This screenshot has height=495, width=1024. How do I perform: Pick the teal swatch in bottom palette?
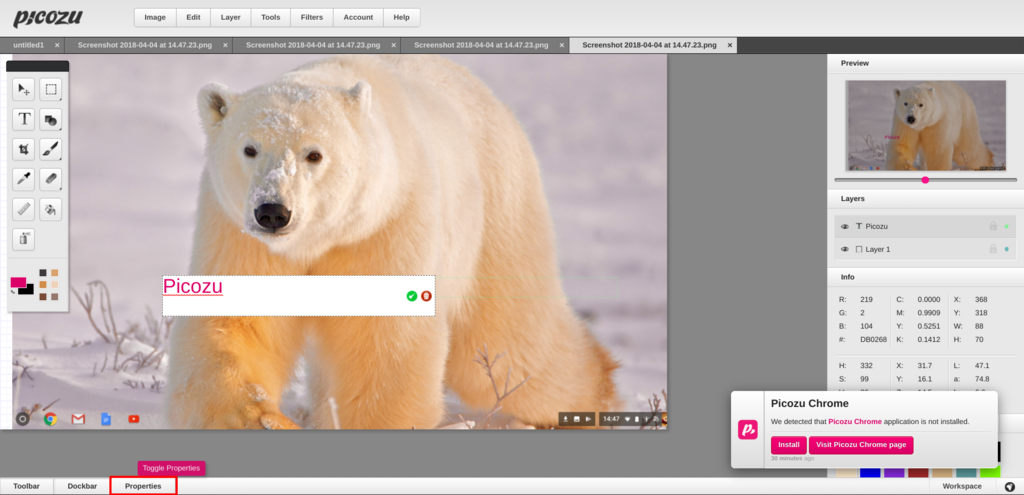pyautogui.click(x=966, y=471)
